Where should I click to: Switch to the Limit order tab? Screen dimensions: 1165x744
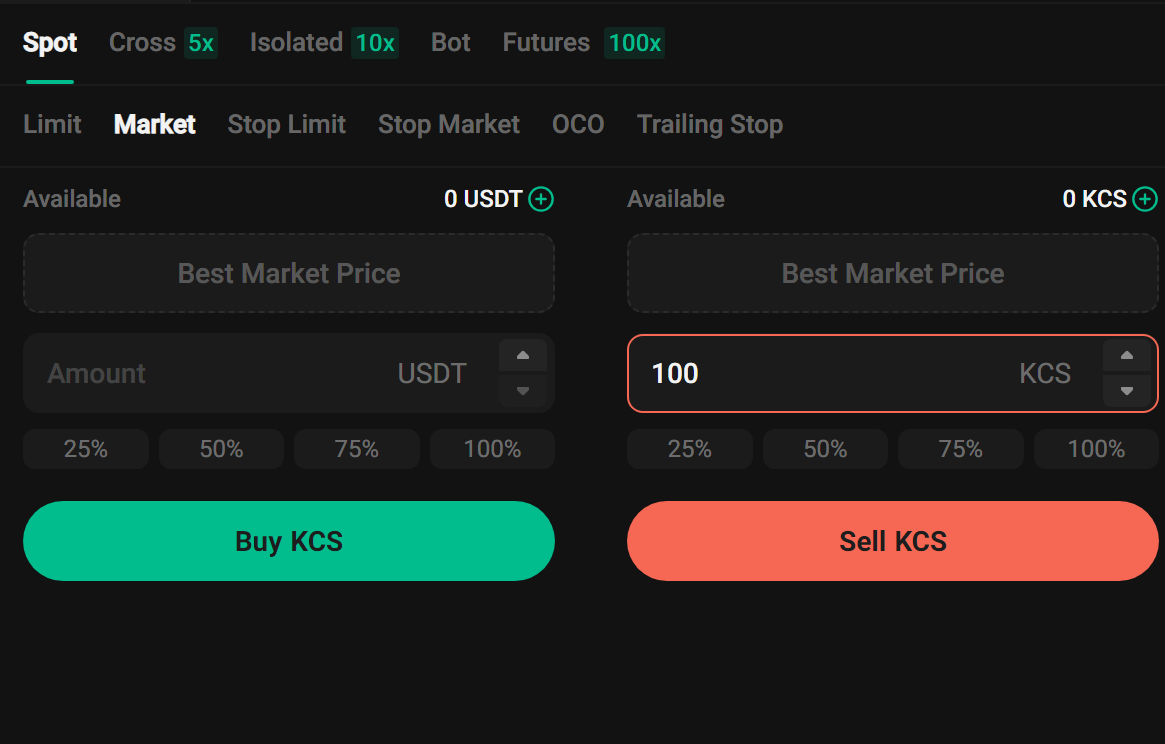click(52, 124)
